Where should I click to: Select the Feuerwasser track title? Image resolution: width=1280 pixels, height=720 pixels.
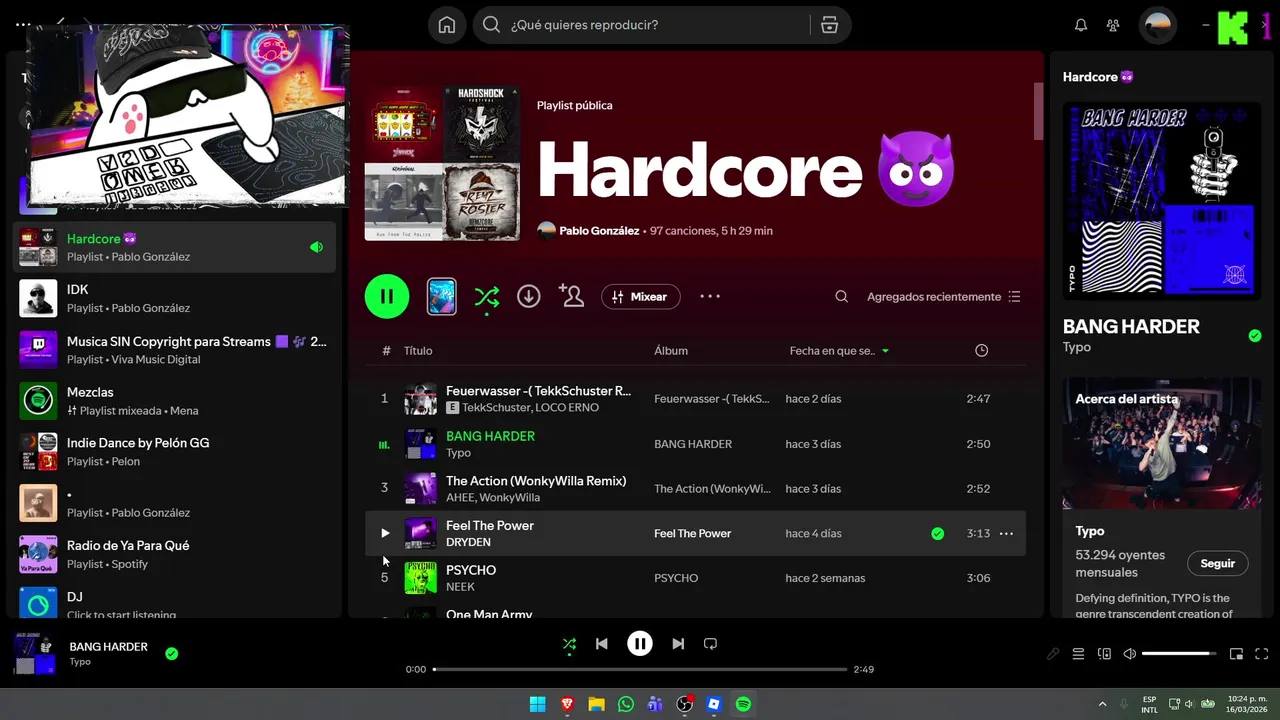point(539,390)
